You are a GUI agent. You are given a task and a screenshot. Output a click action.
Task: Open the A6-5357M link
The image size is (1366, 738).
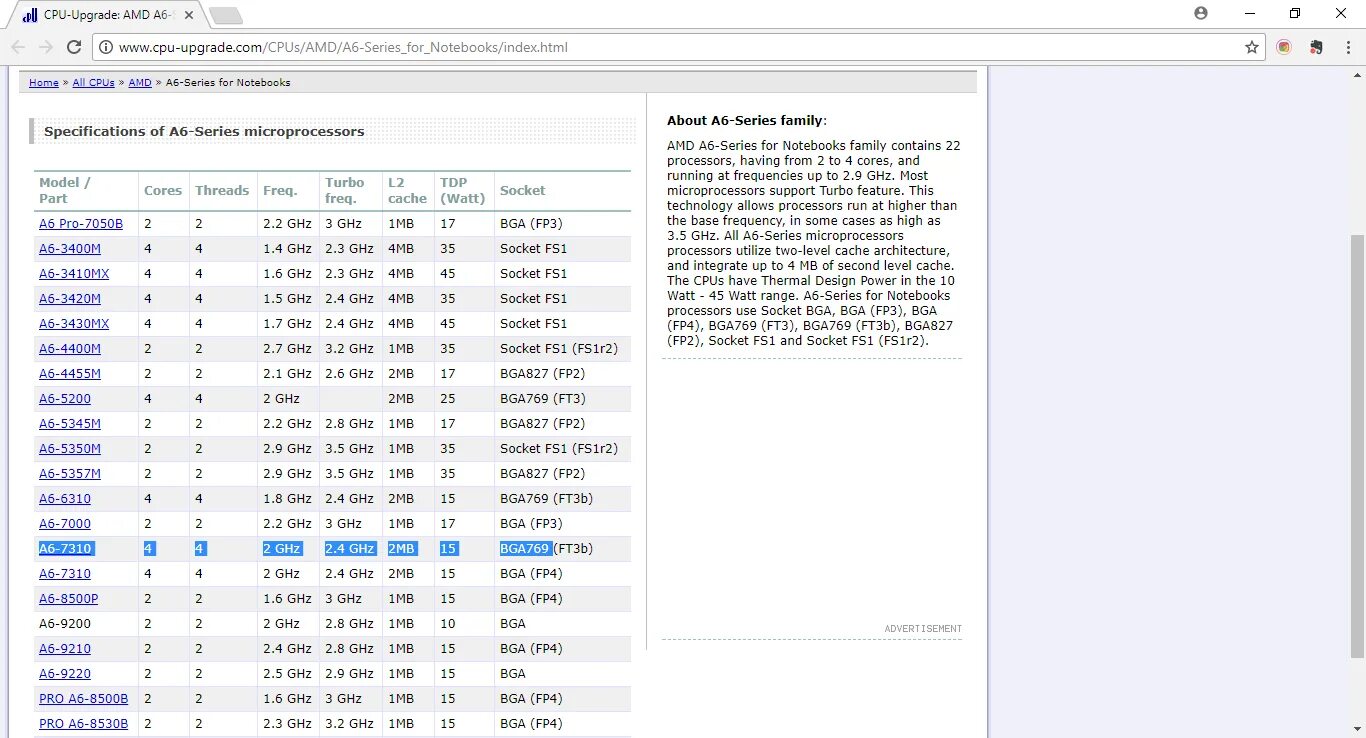[70, 473]
